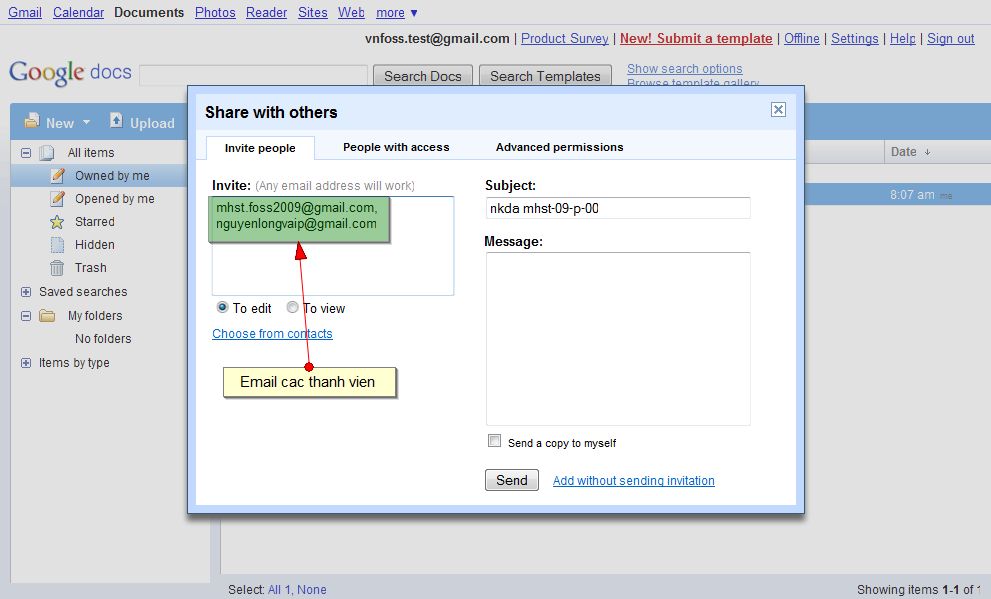Click the Search Templates button
Viewport: 991px width, 599px height.
point(545,76)
